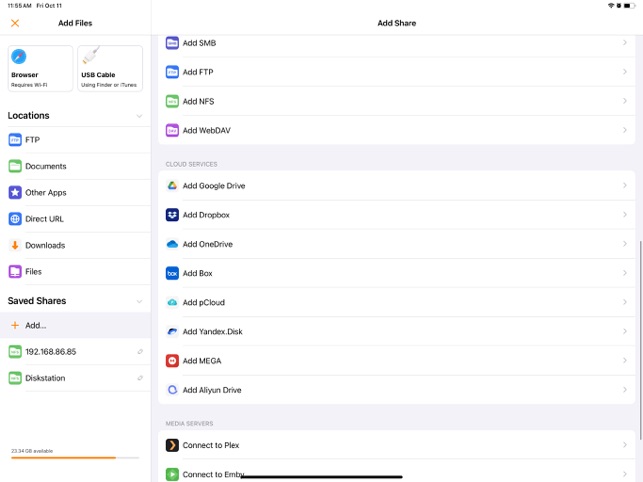This screenshot has height=482, width=643.
Task: Tap the plus icon next to Add...
Action: (15, 325)
